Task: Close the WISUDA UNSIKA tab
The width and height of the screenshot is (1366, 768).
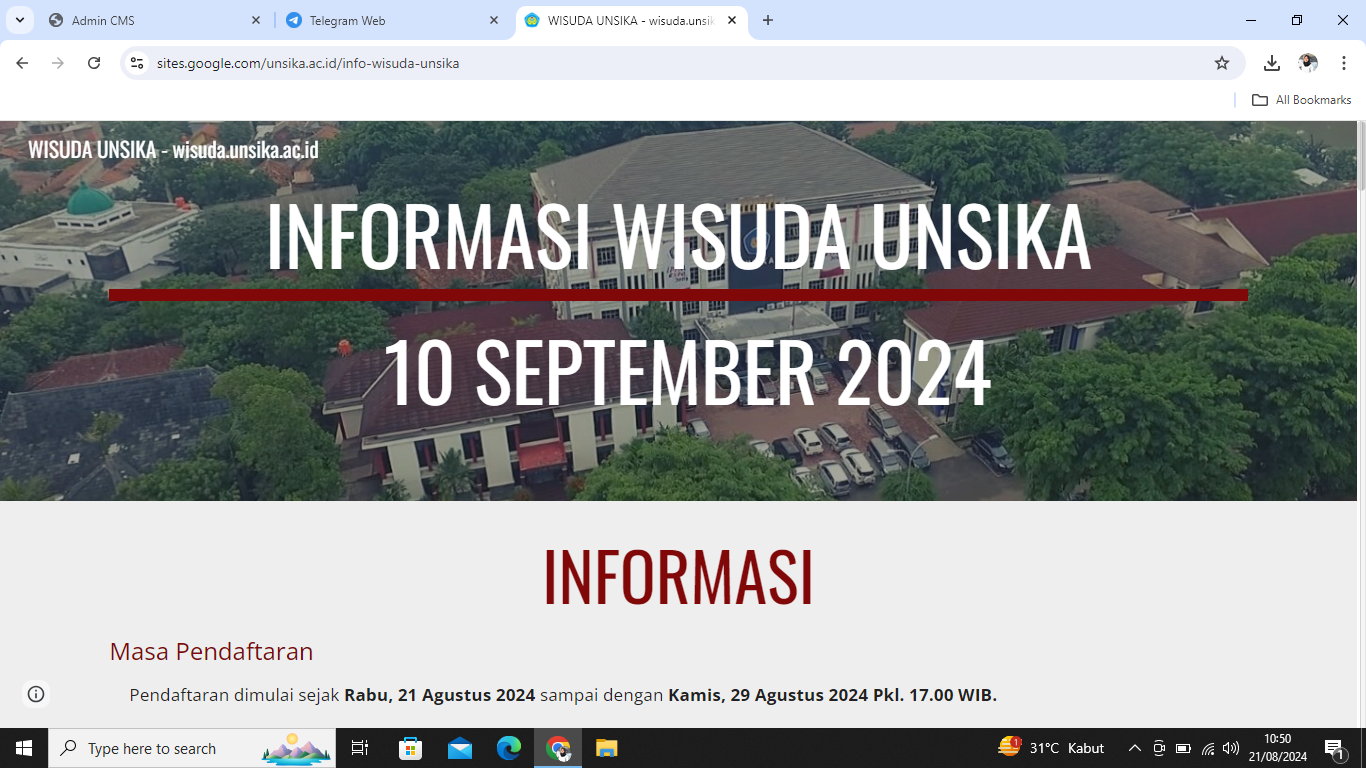Action: 732,20
